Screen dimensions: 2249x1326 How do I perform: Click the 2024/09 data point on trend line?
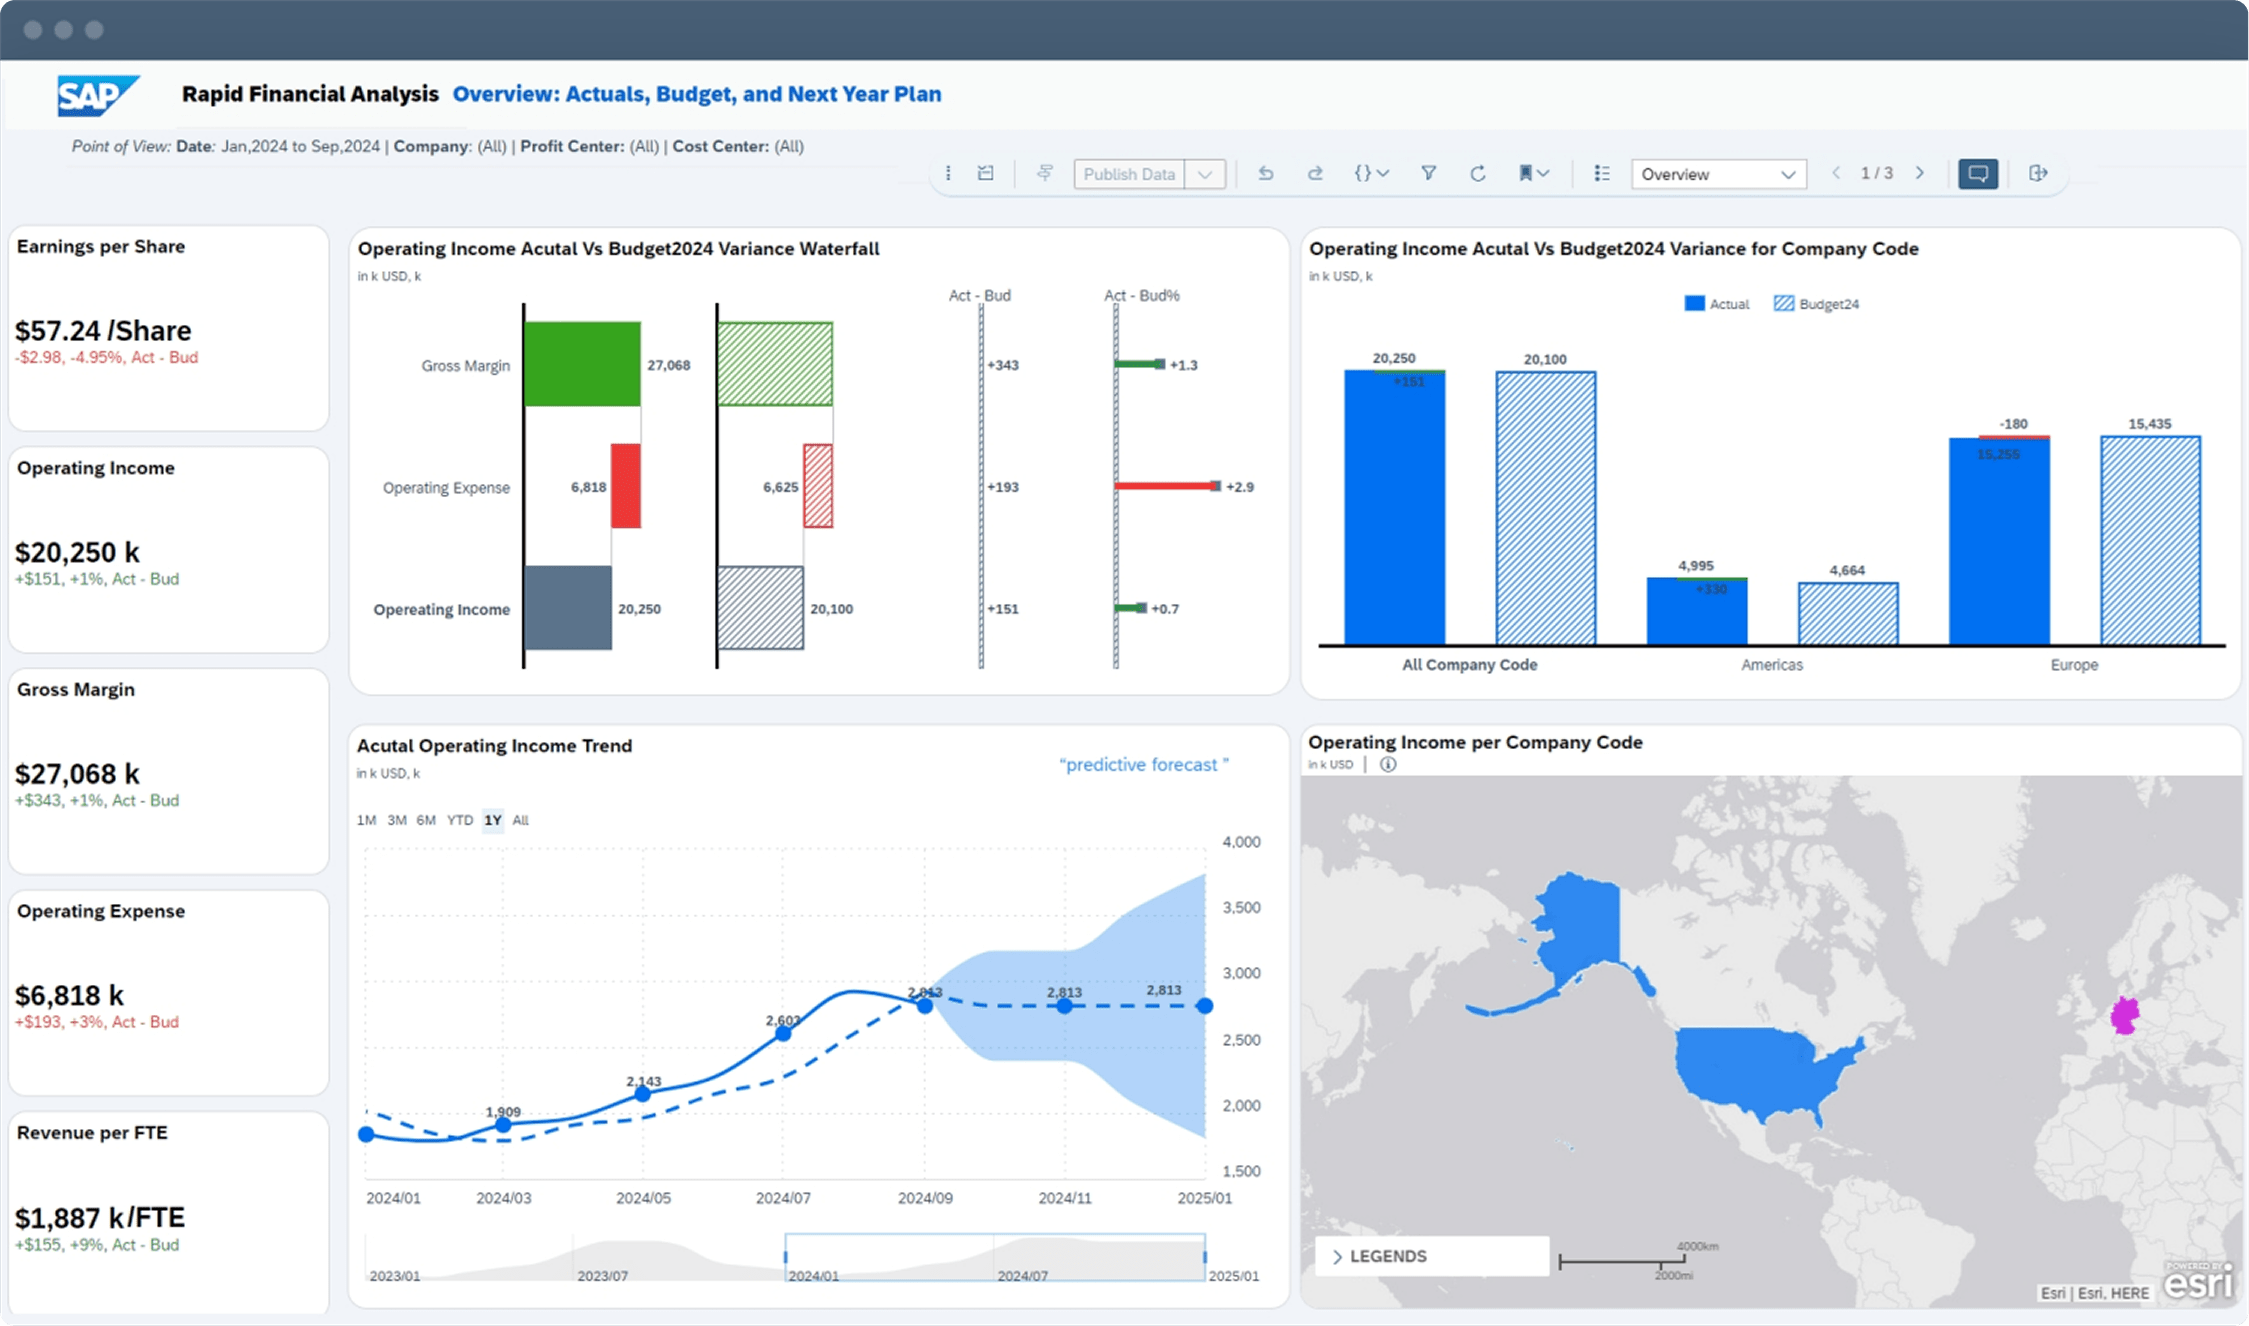(x=925, y=1005)
